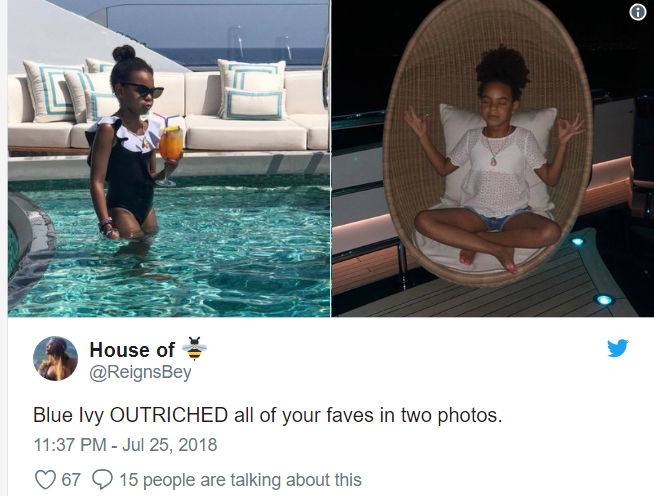Click the tweet text about Blue Ivy

coord(267,415)
